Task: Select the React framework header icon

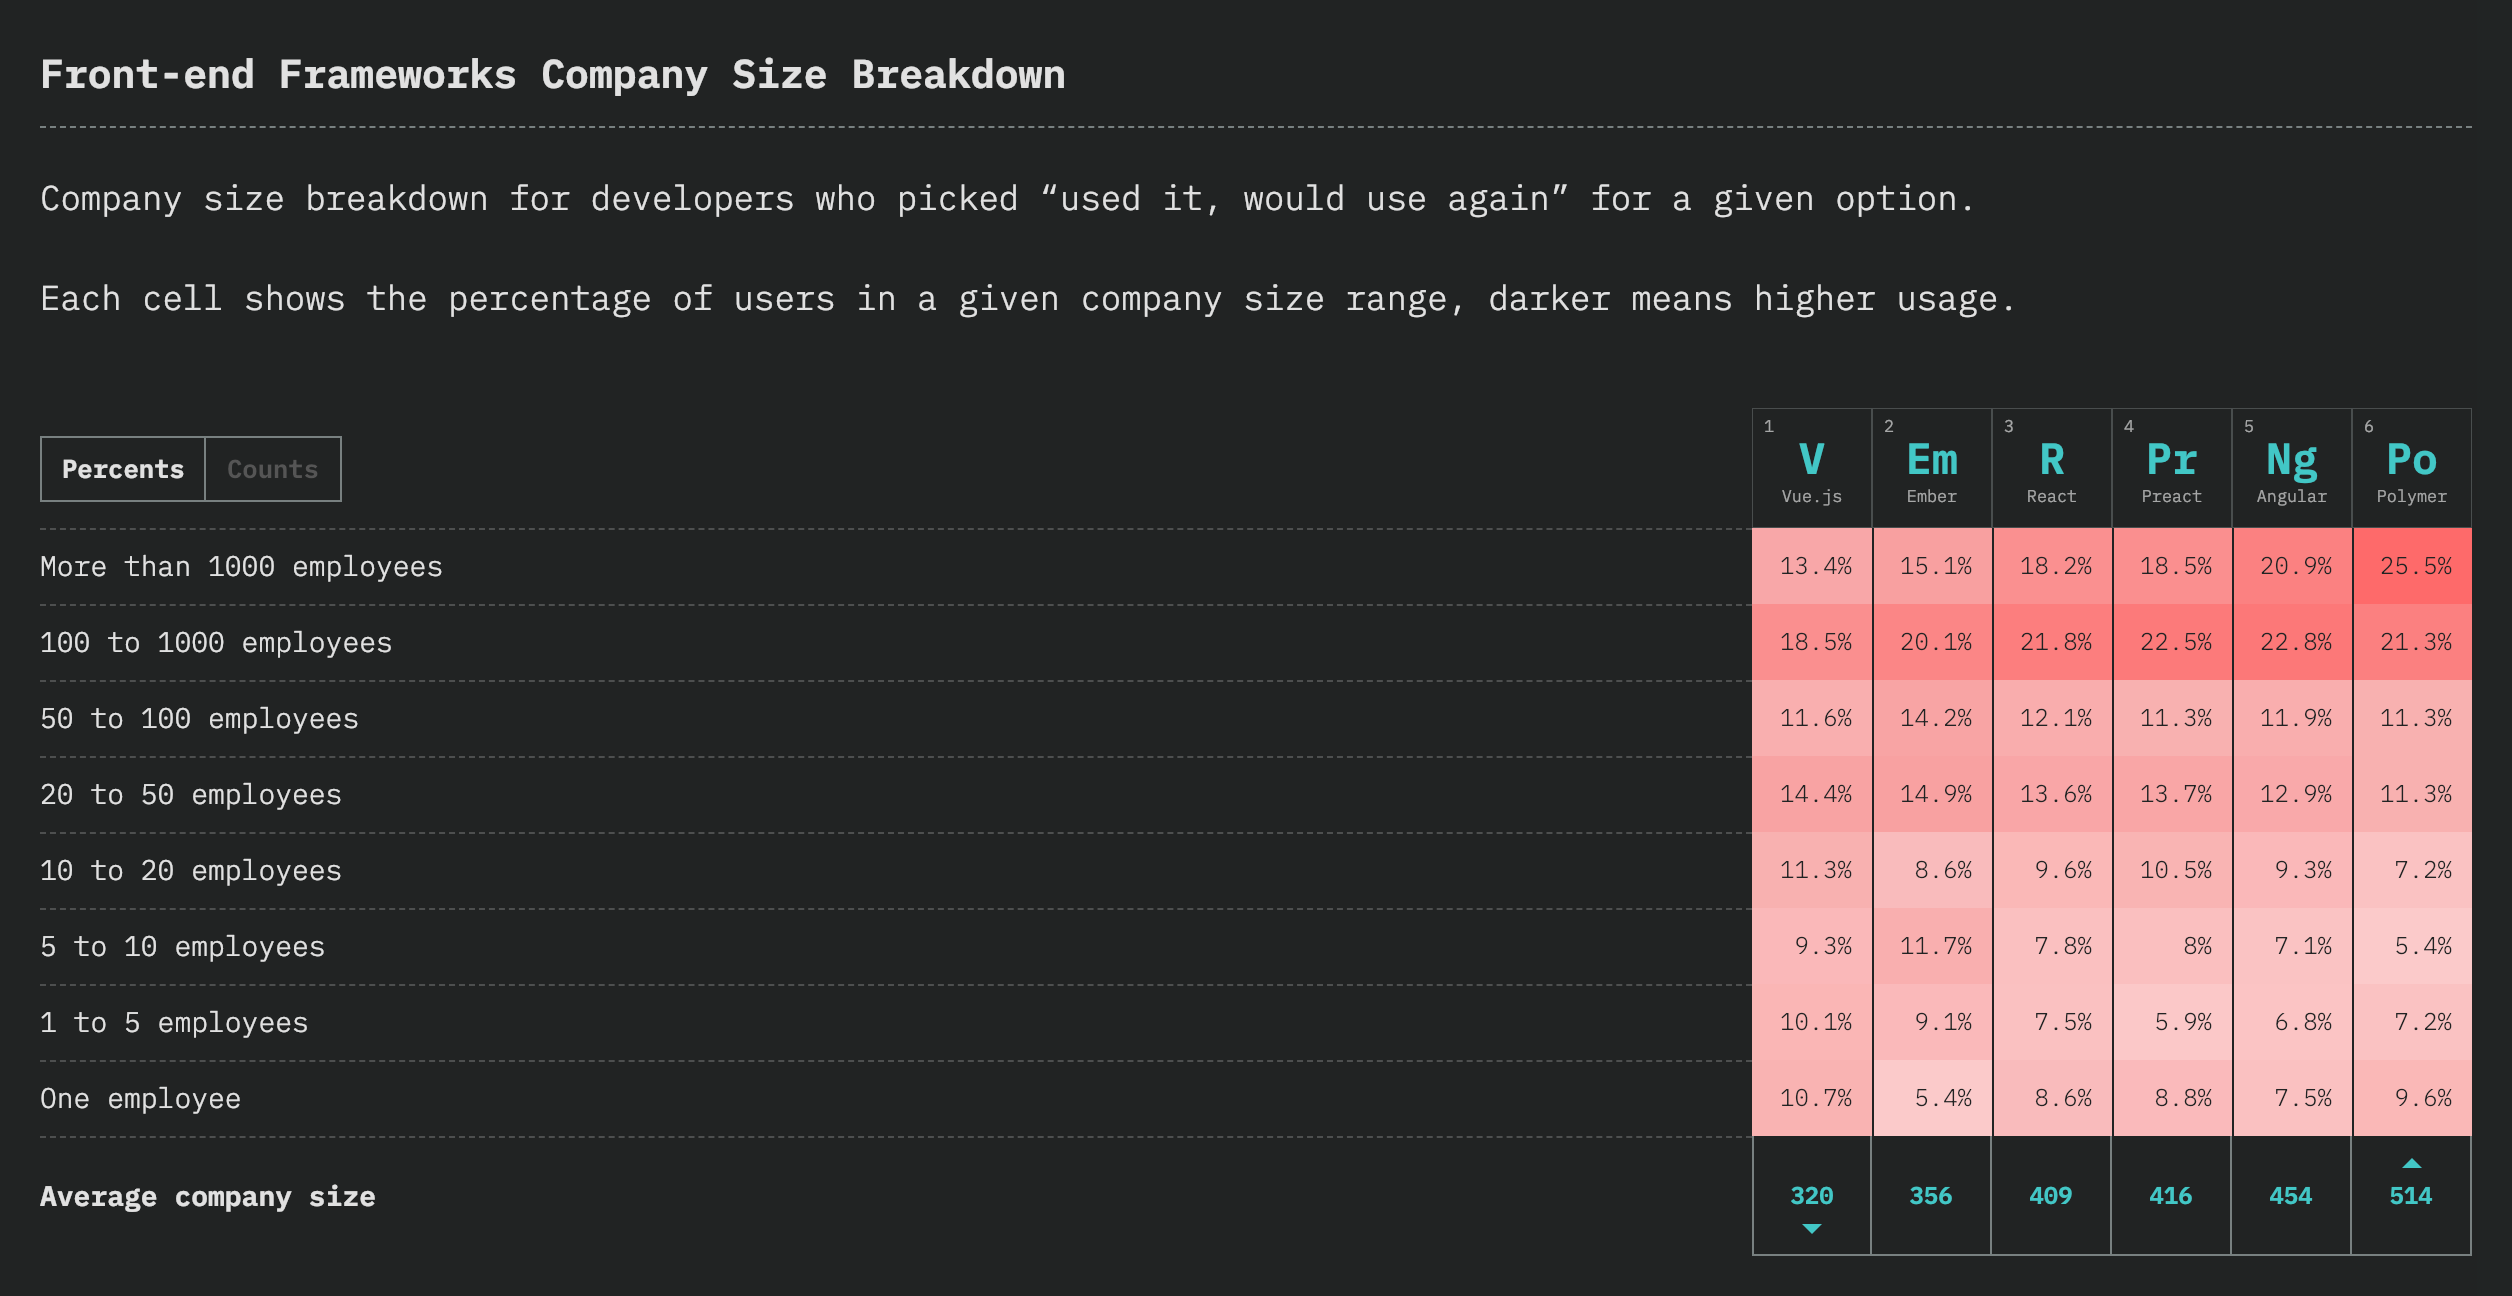Action: tap(2051, 462)
